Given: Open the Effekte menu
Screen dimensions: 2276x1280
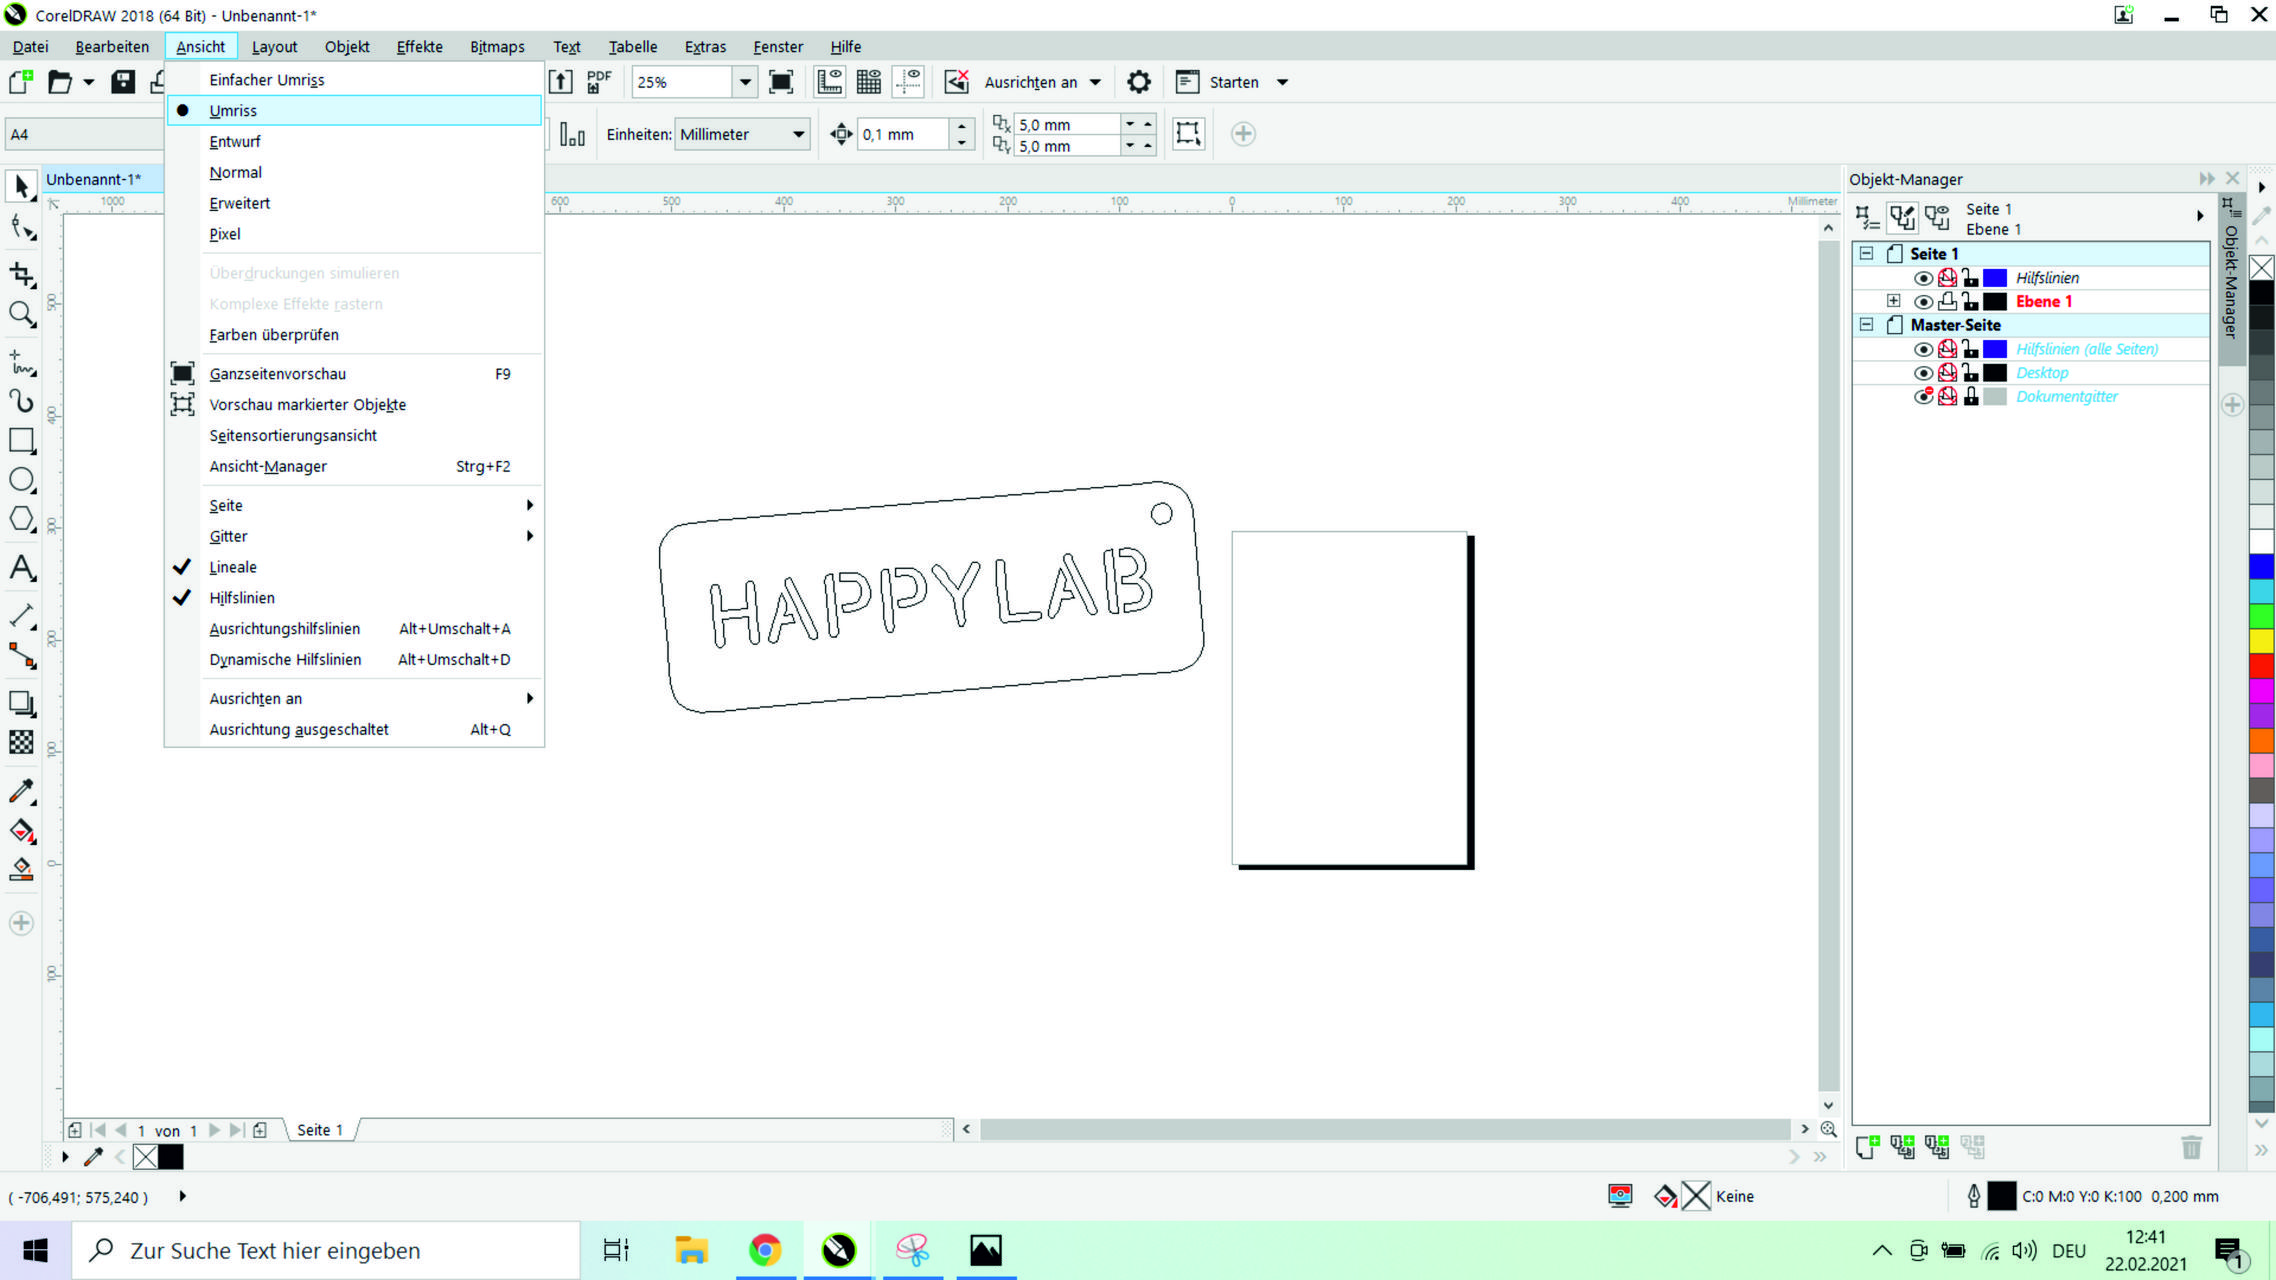Looking at the screenshot, I should click(x=419, y=47).
